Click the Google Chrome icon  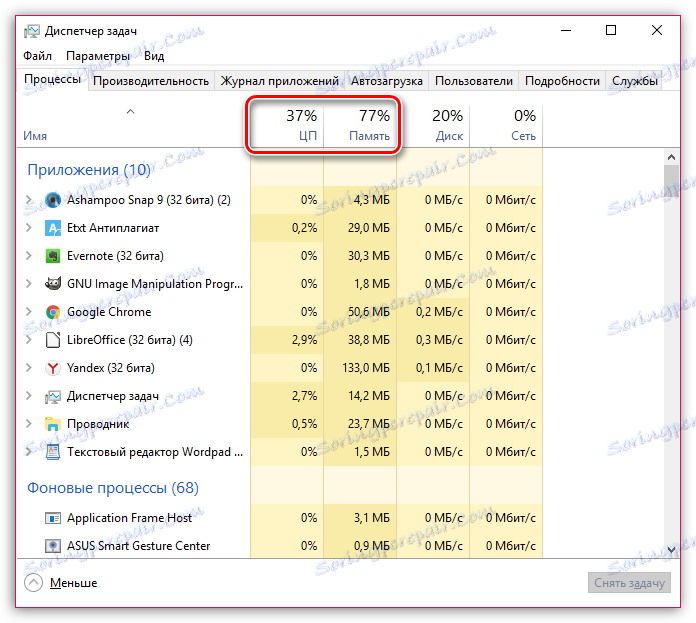[53, 312]
